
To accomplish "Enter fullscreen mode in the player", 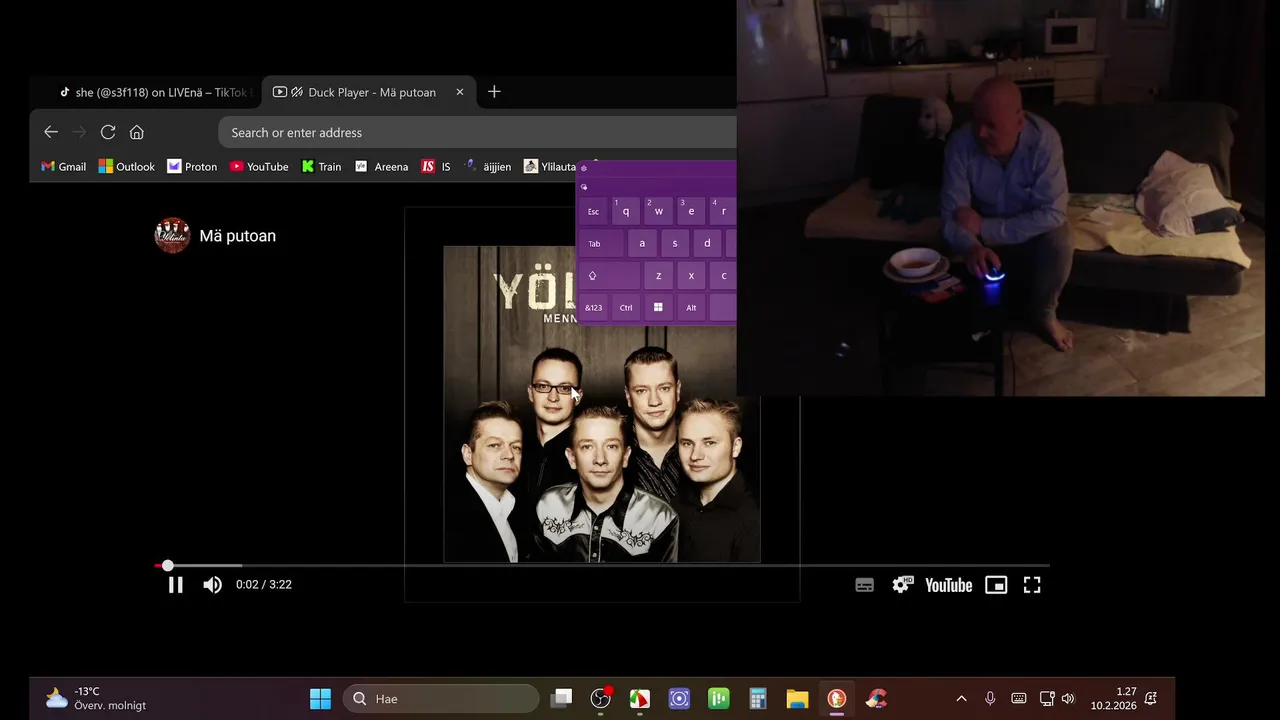I will (1032, 585).
